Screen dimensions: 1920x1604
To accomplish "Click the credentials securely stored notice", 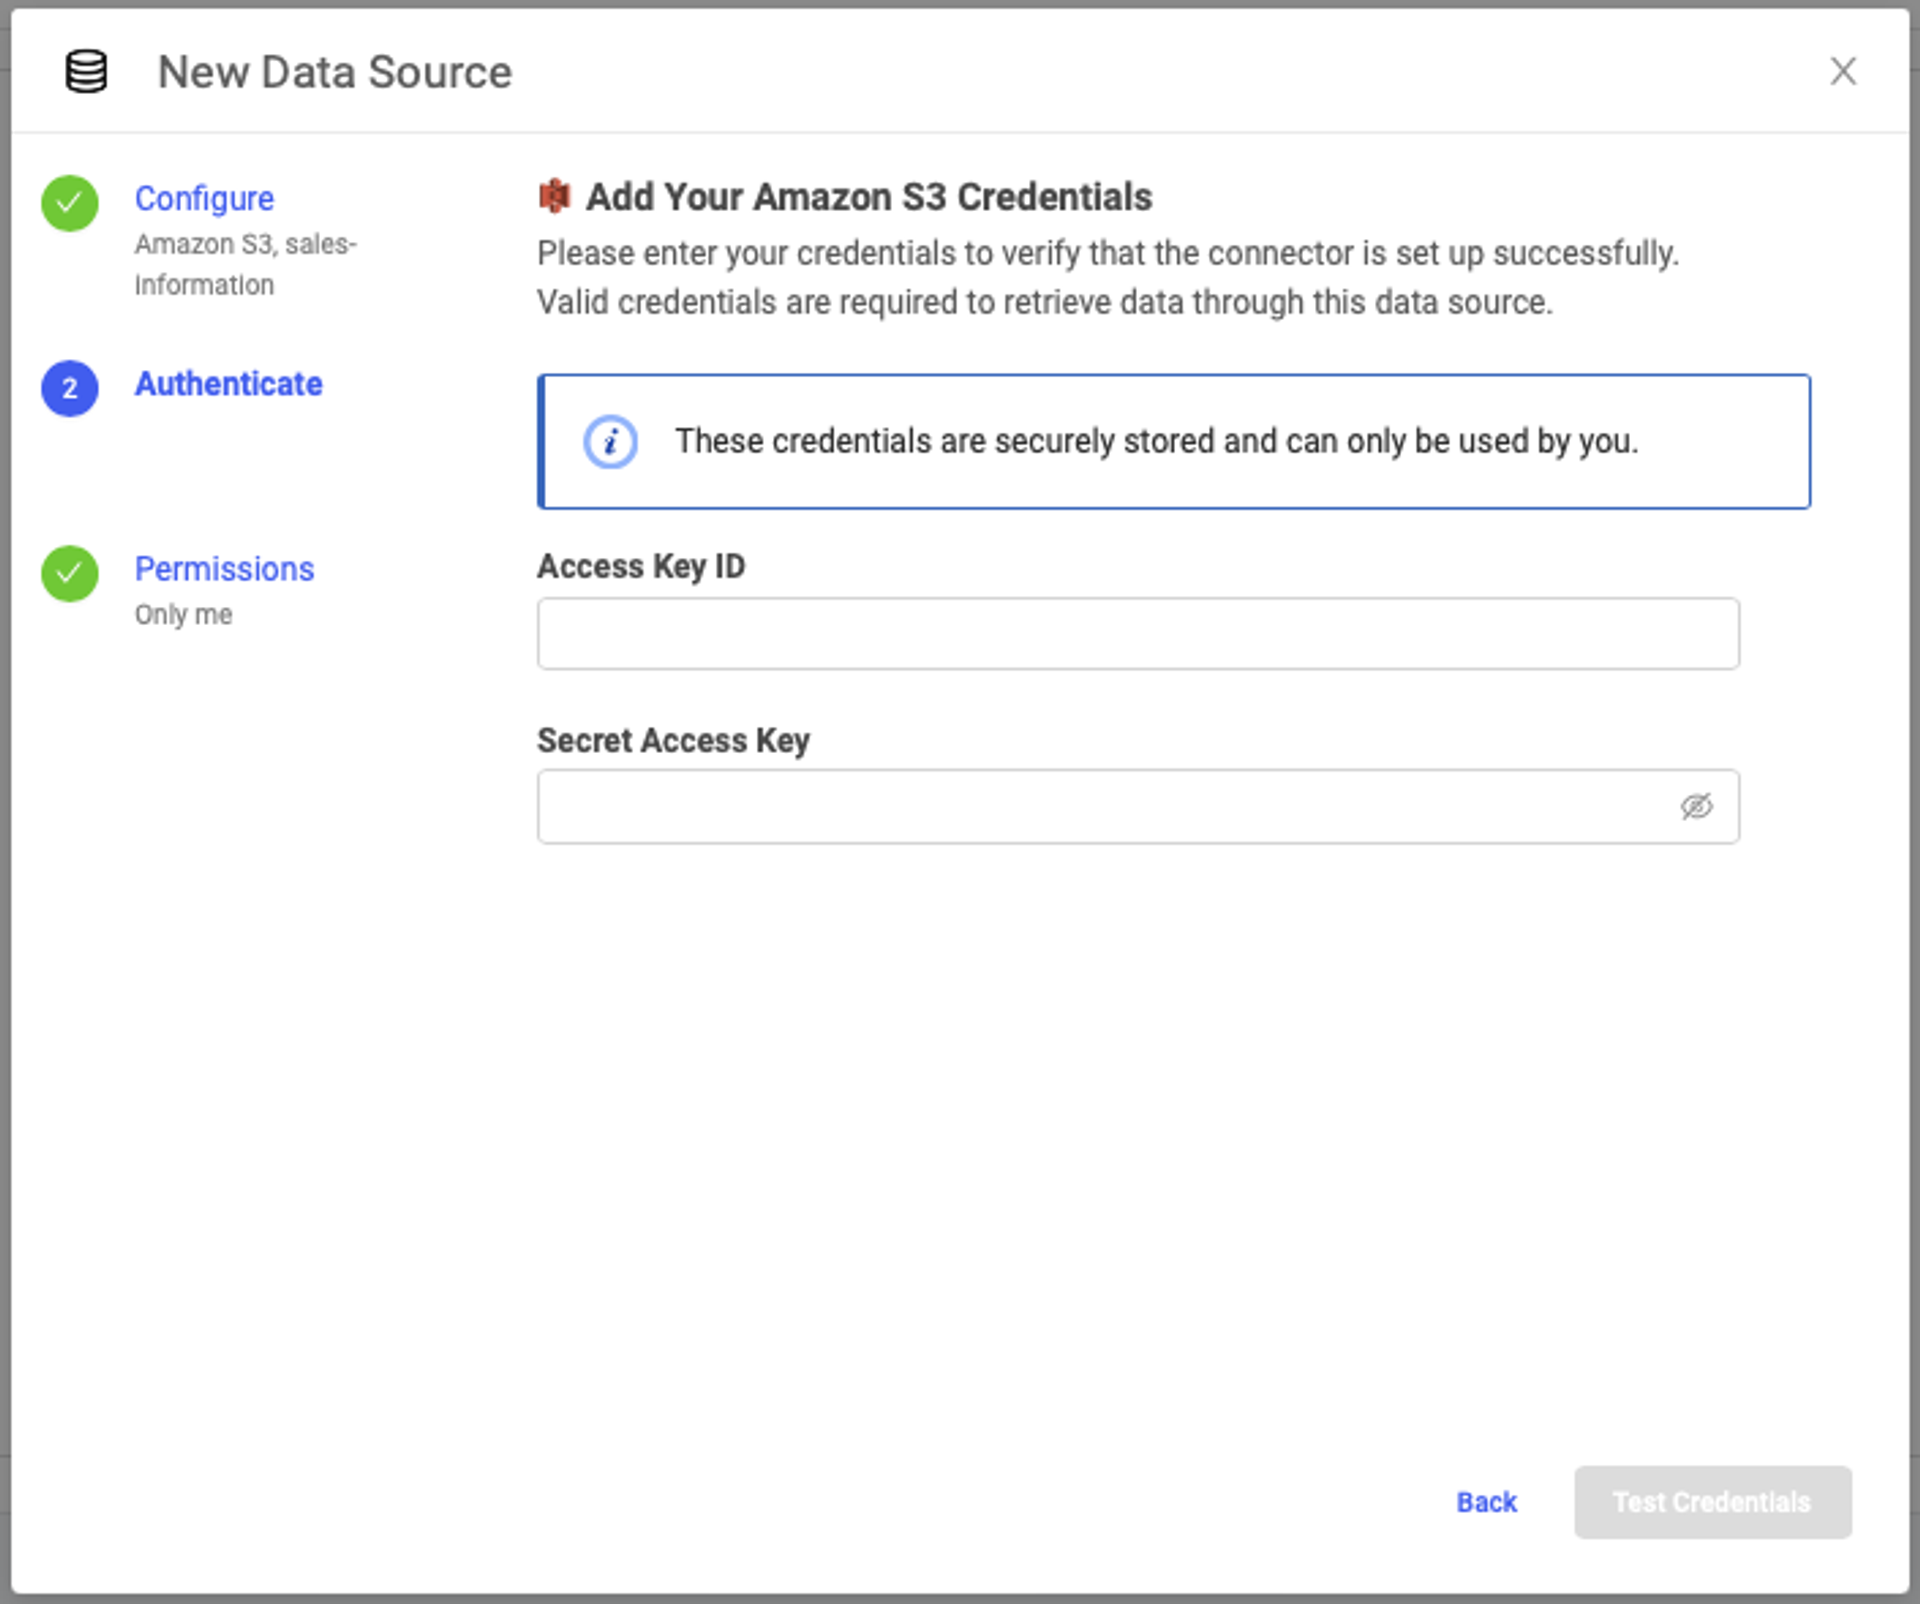I will pyautogui.click(x=1156, y=441).
